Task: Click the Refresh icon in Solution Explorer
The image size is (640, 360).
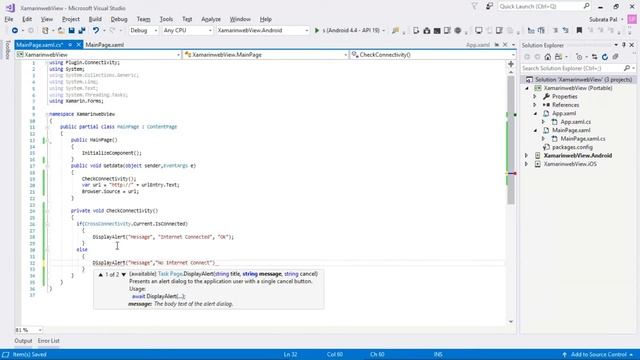Action: click(604, 57)
